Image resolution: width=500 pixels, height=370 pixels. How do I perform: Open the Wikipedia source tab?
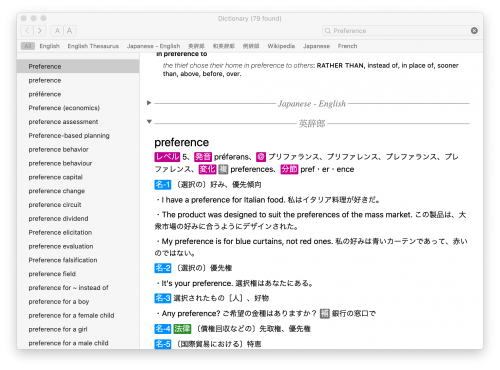(281, 46)
